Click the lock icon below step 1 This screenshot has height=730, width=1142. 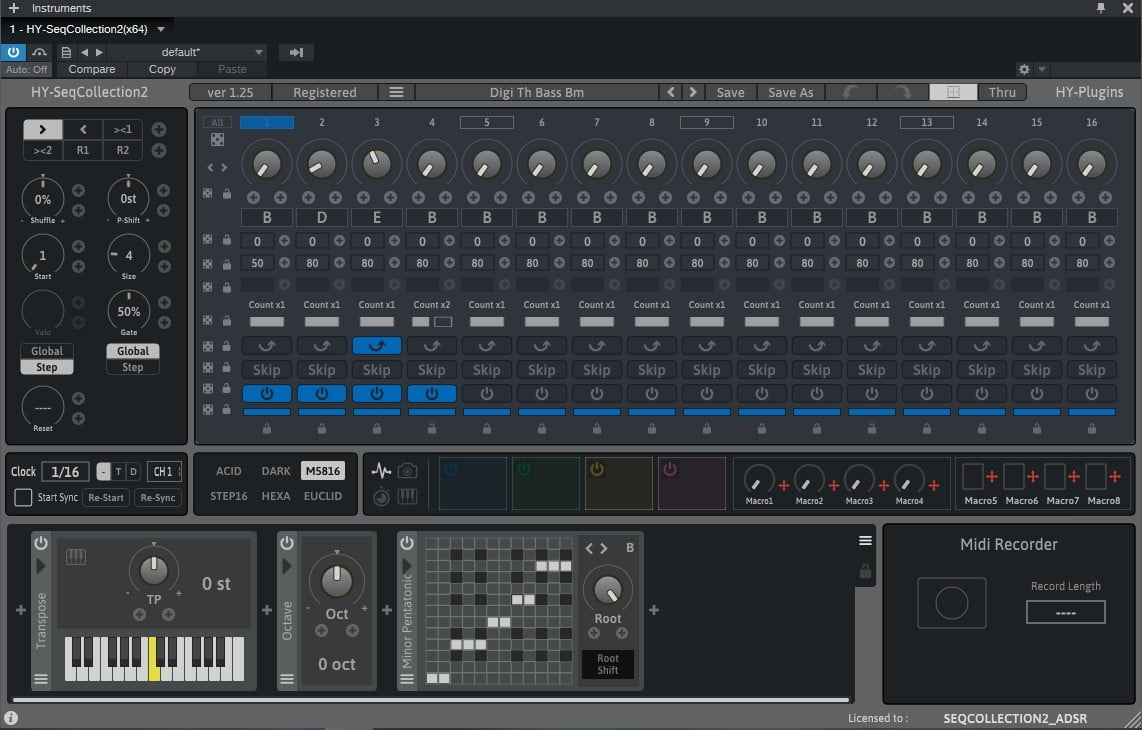click(x=267, y=429)
